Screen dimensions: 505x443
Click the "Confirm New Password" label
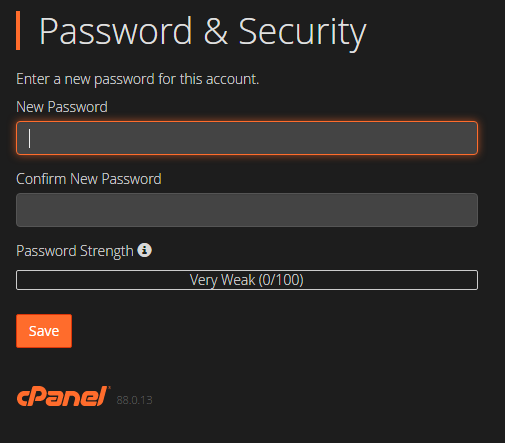(89, 179)
